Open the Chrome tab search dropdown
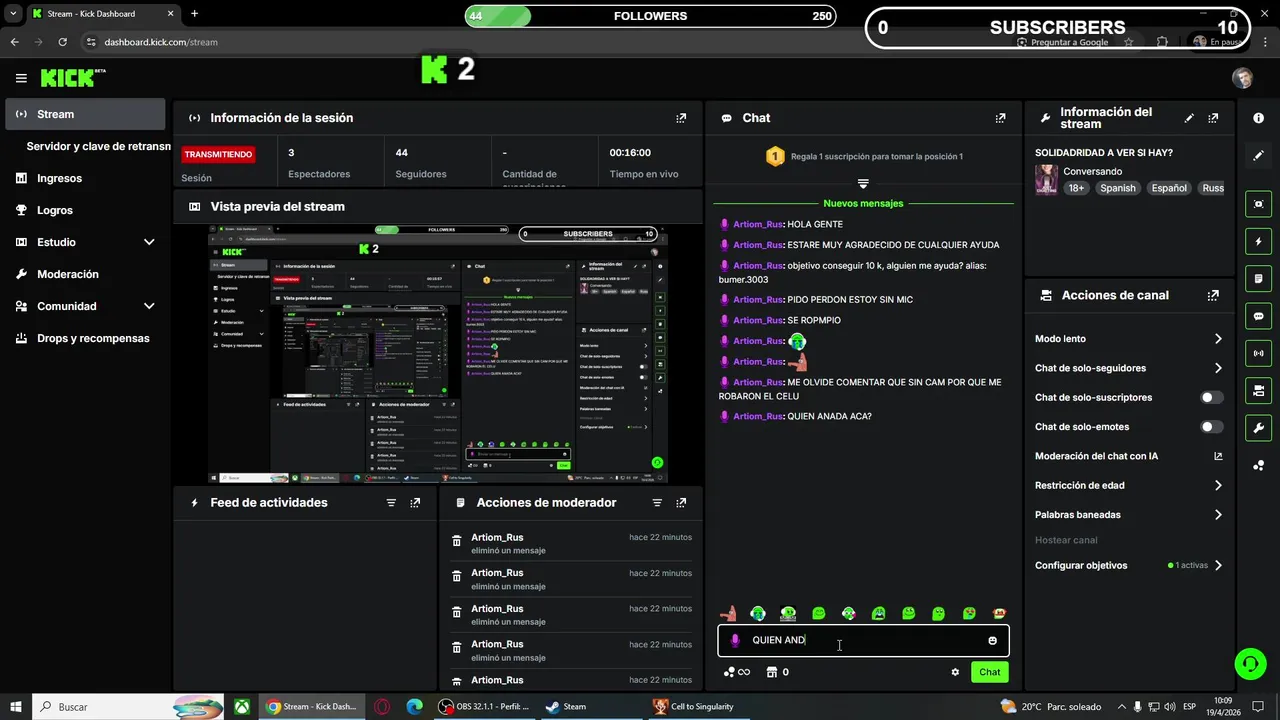The height and width of the screenshot is (720, 1280). [13, 14]
